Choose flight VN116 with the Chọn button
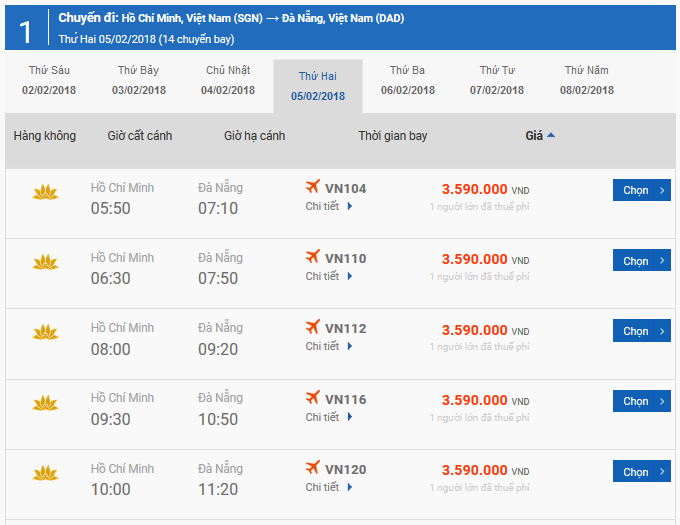This screenshot has height=525, width=680. point(642,401)
